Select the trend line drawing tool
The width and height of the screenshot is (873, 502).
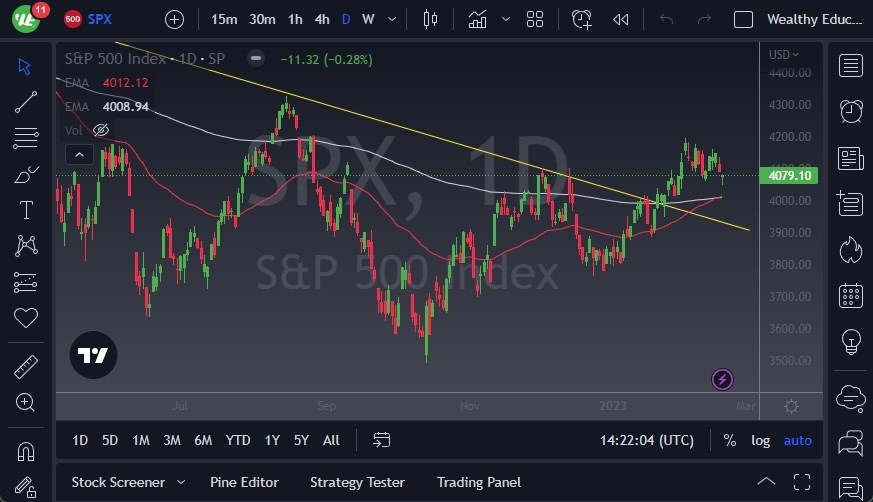coord(26,101)
